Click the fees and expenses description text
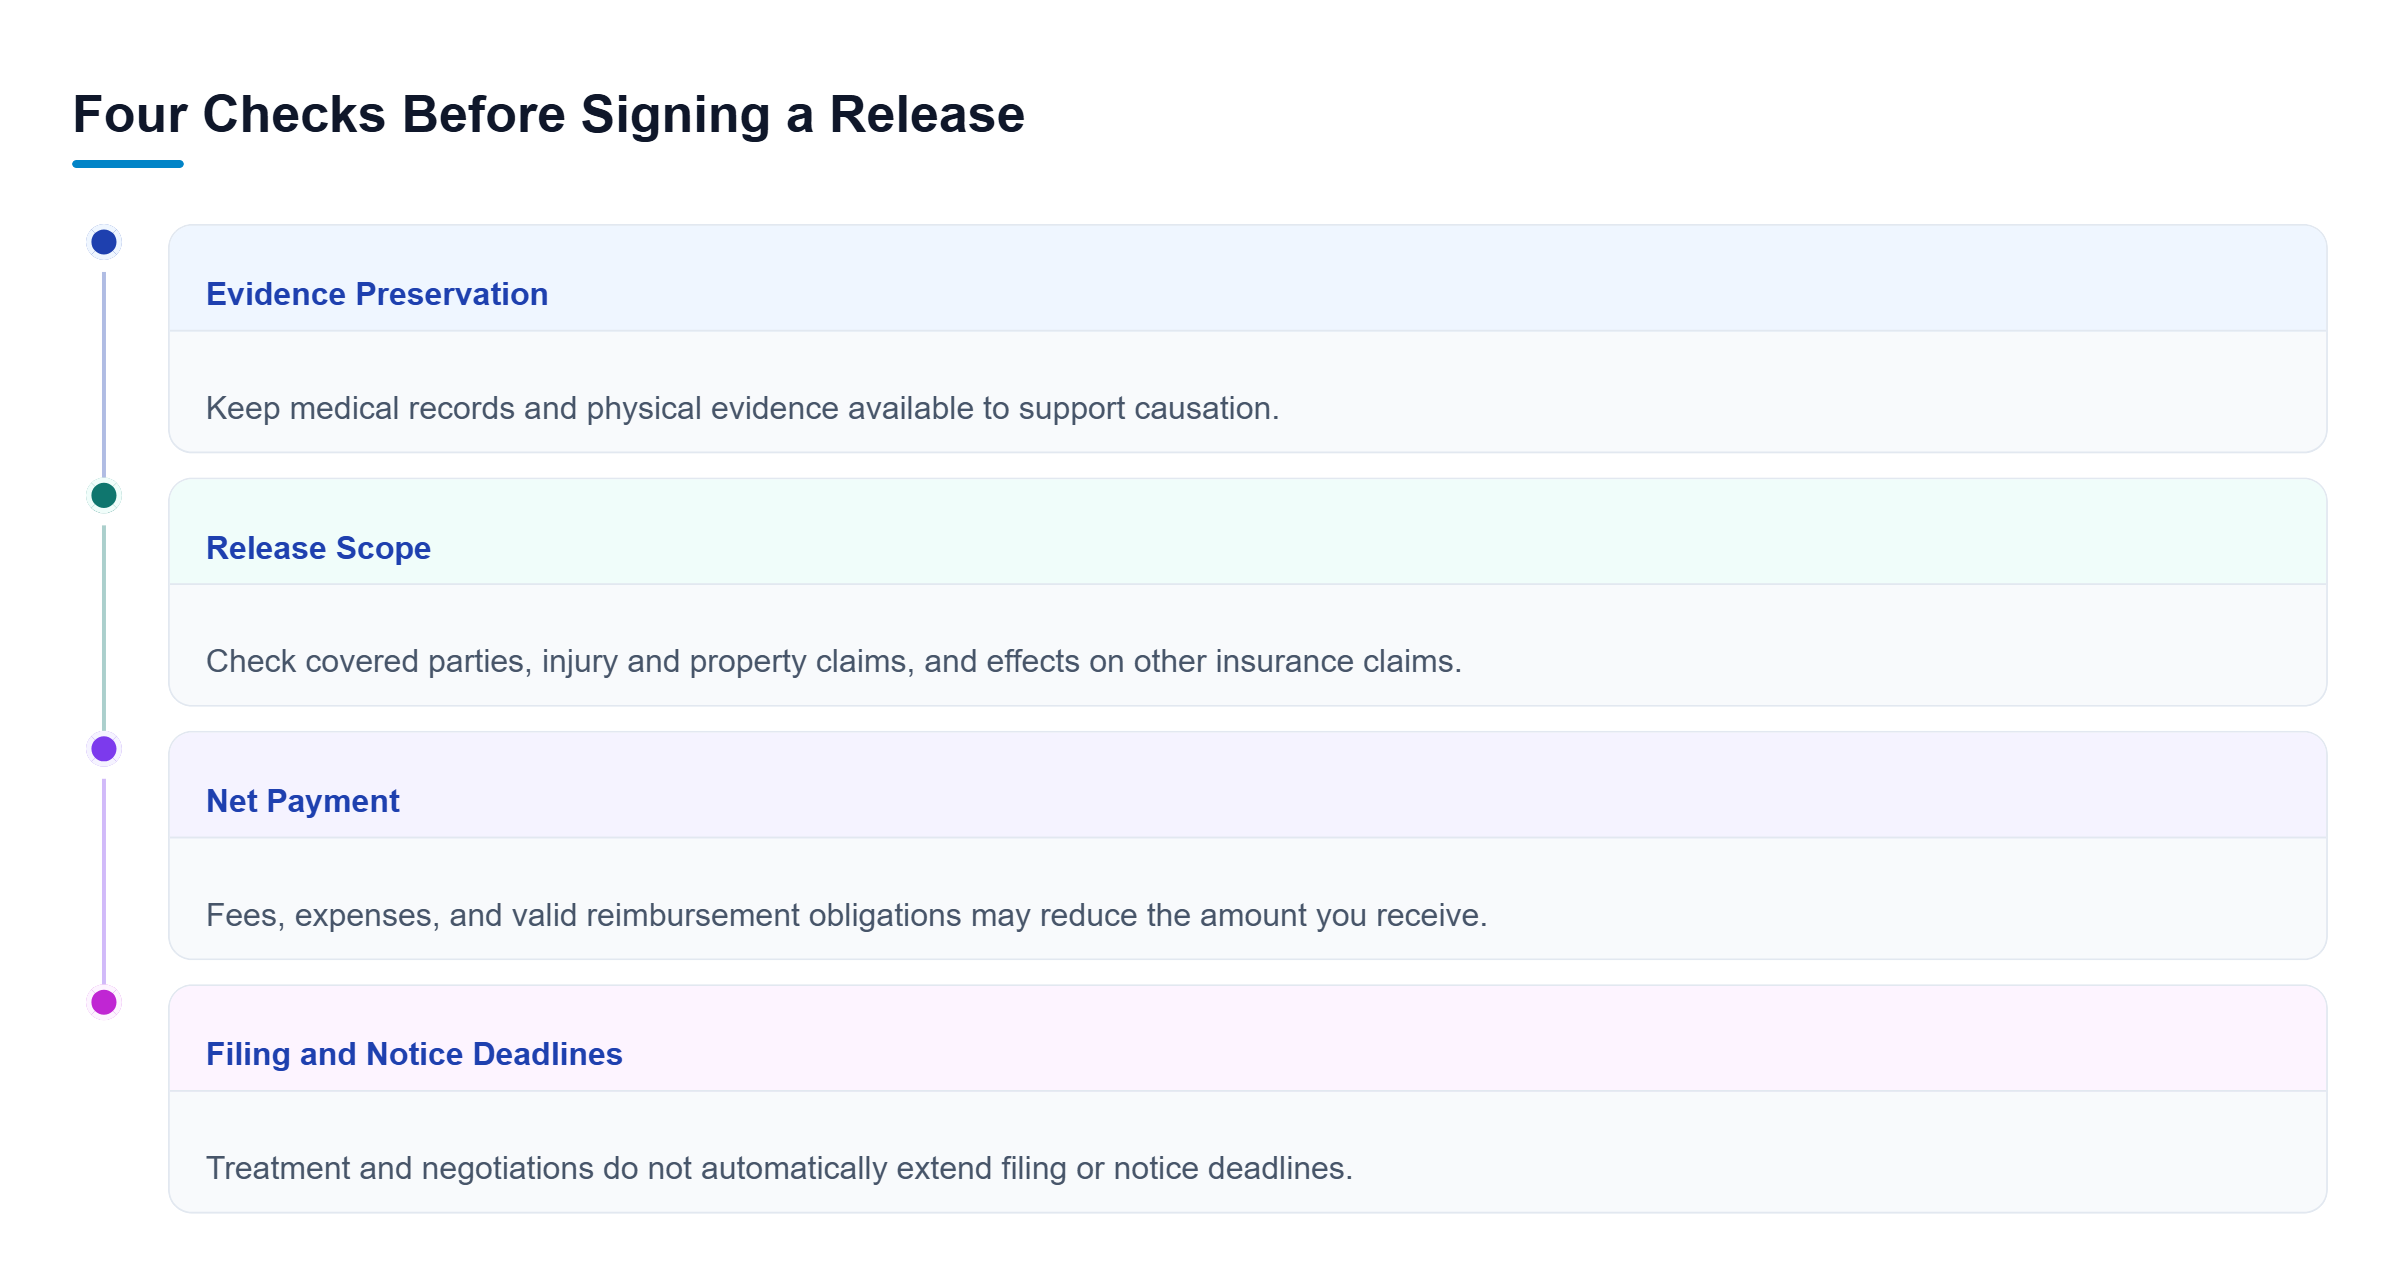2400x1286 pixels. tap(846, 915)
